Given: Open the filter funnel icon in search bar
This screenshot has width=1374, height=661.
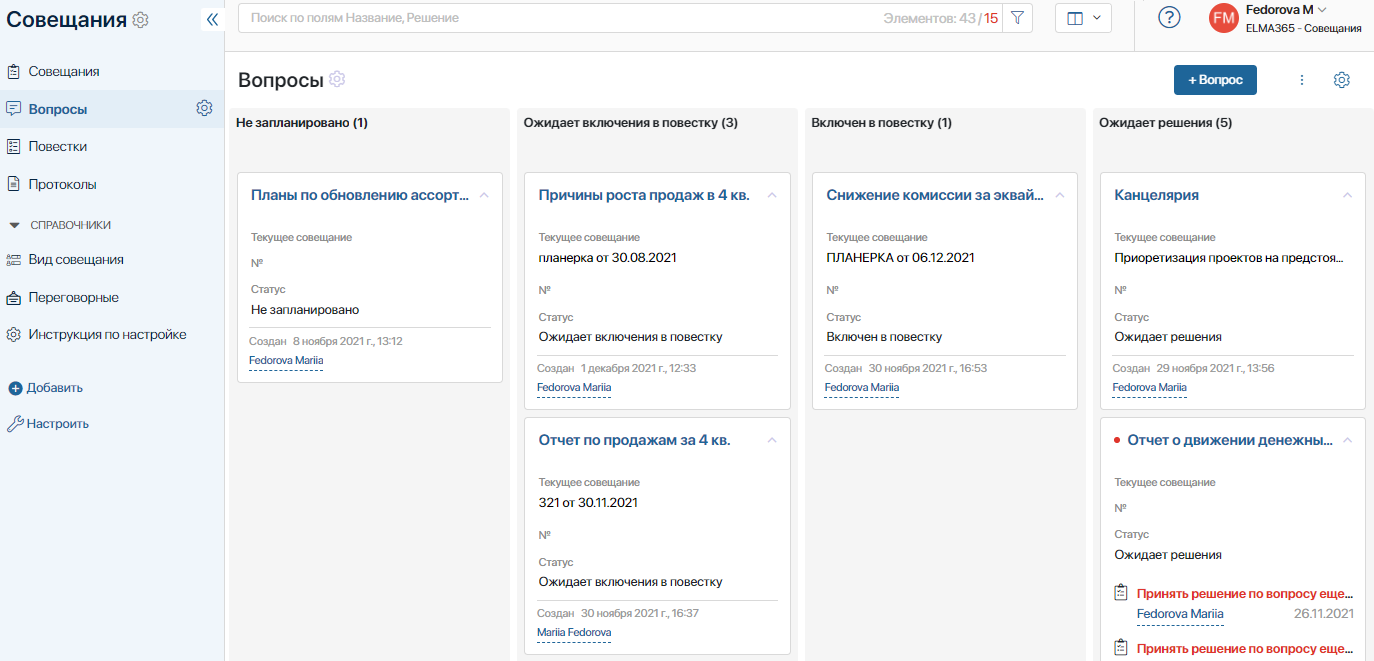Looking at the screenshot, I should (x=1017, y=18).
